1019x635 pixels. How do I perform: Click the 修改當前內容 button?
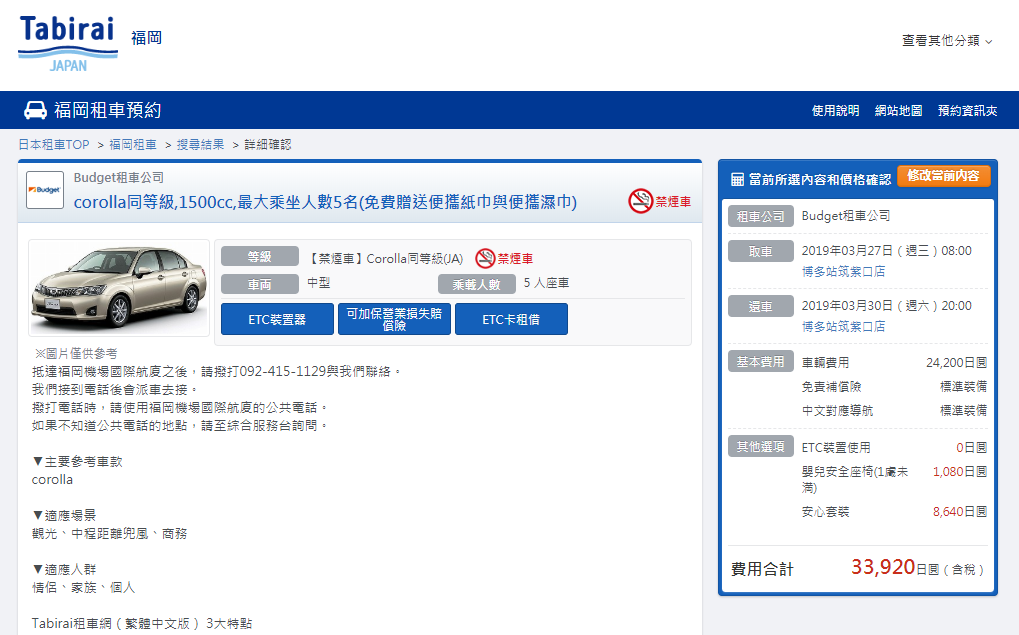click(x=944, y=175)
